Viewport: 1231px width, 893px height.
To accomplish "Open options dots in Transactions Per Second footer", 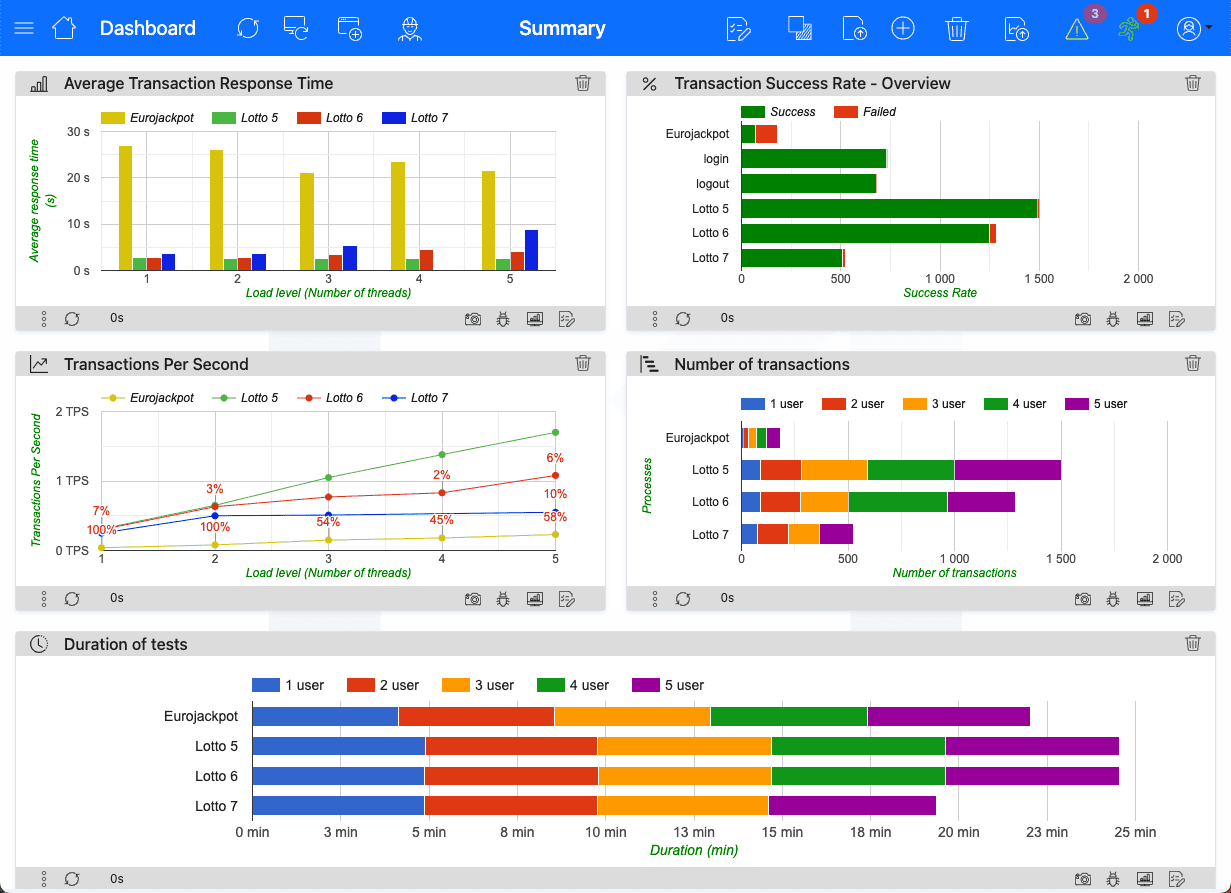I will pyautogui.click(x=44, y=599).
